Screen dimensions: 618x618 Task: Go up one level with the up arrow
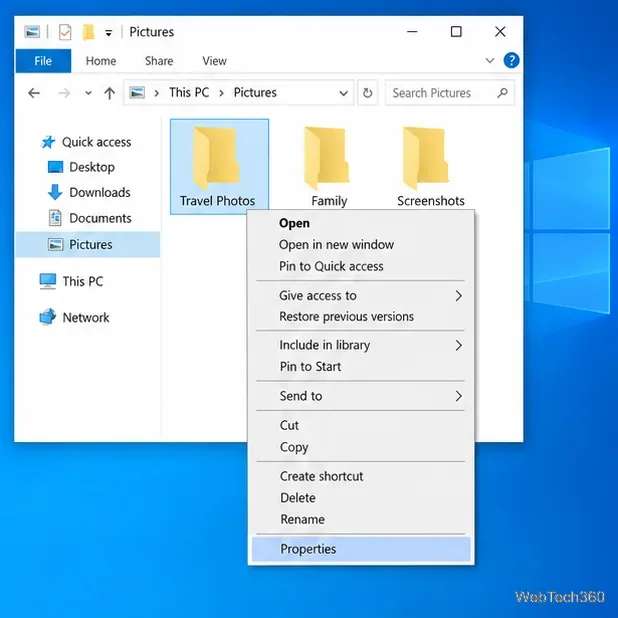click(110, 93)
